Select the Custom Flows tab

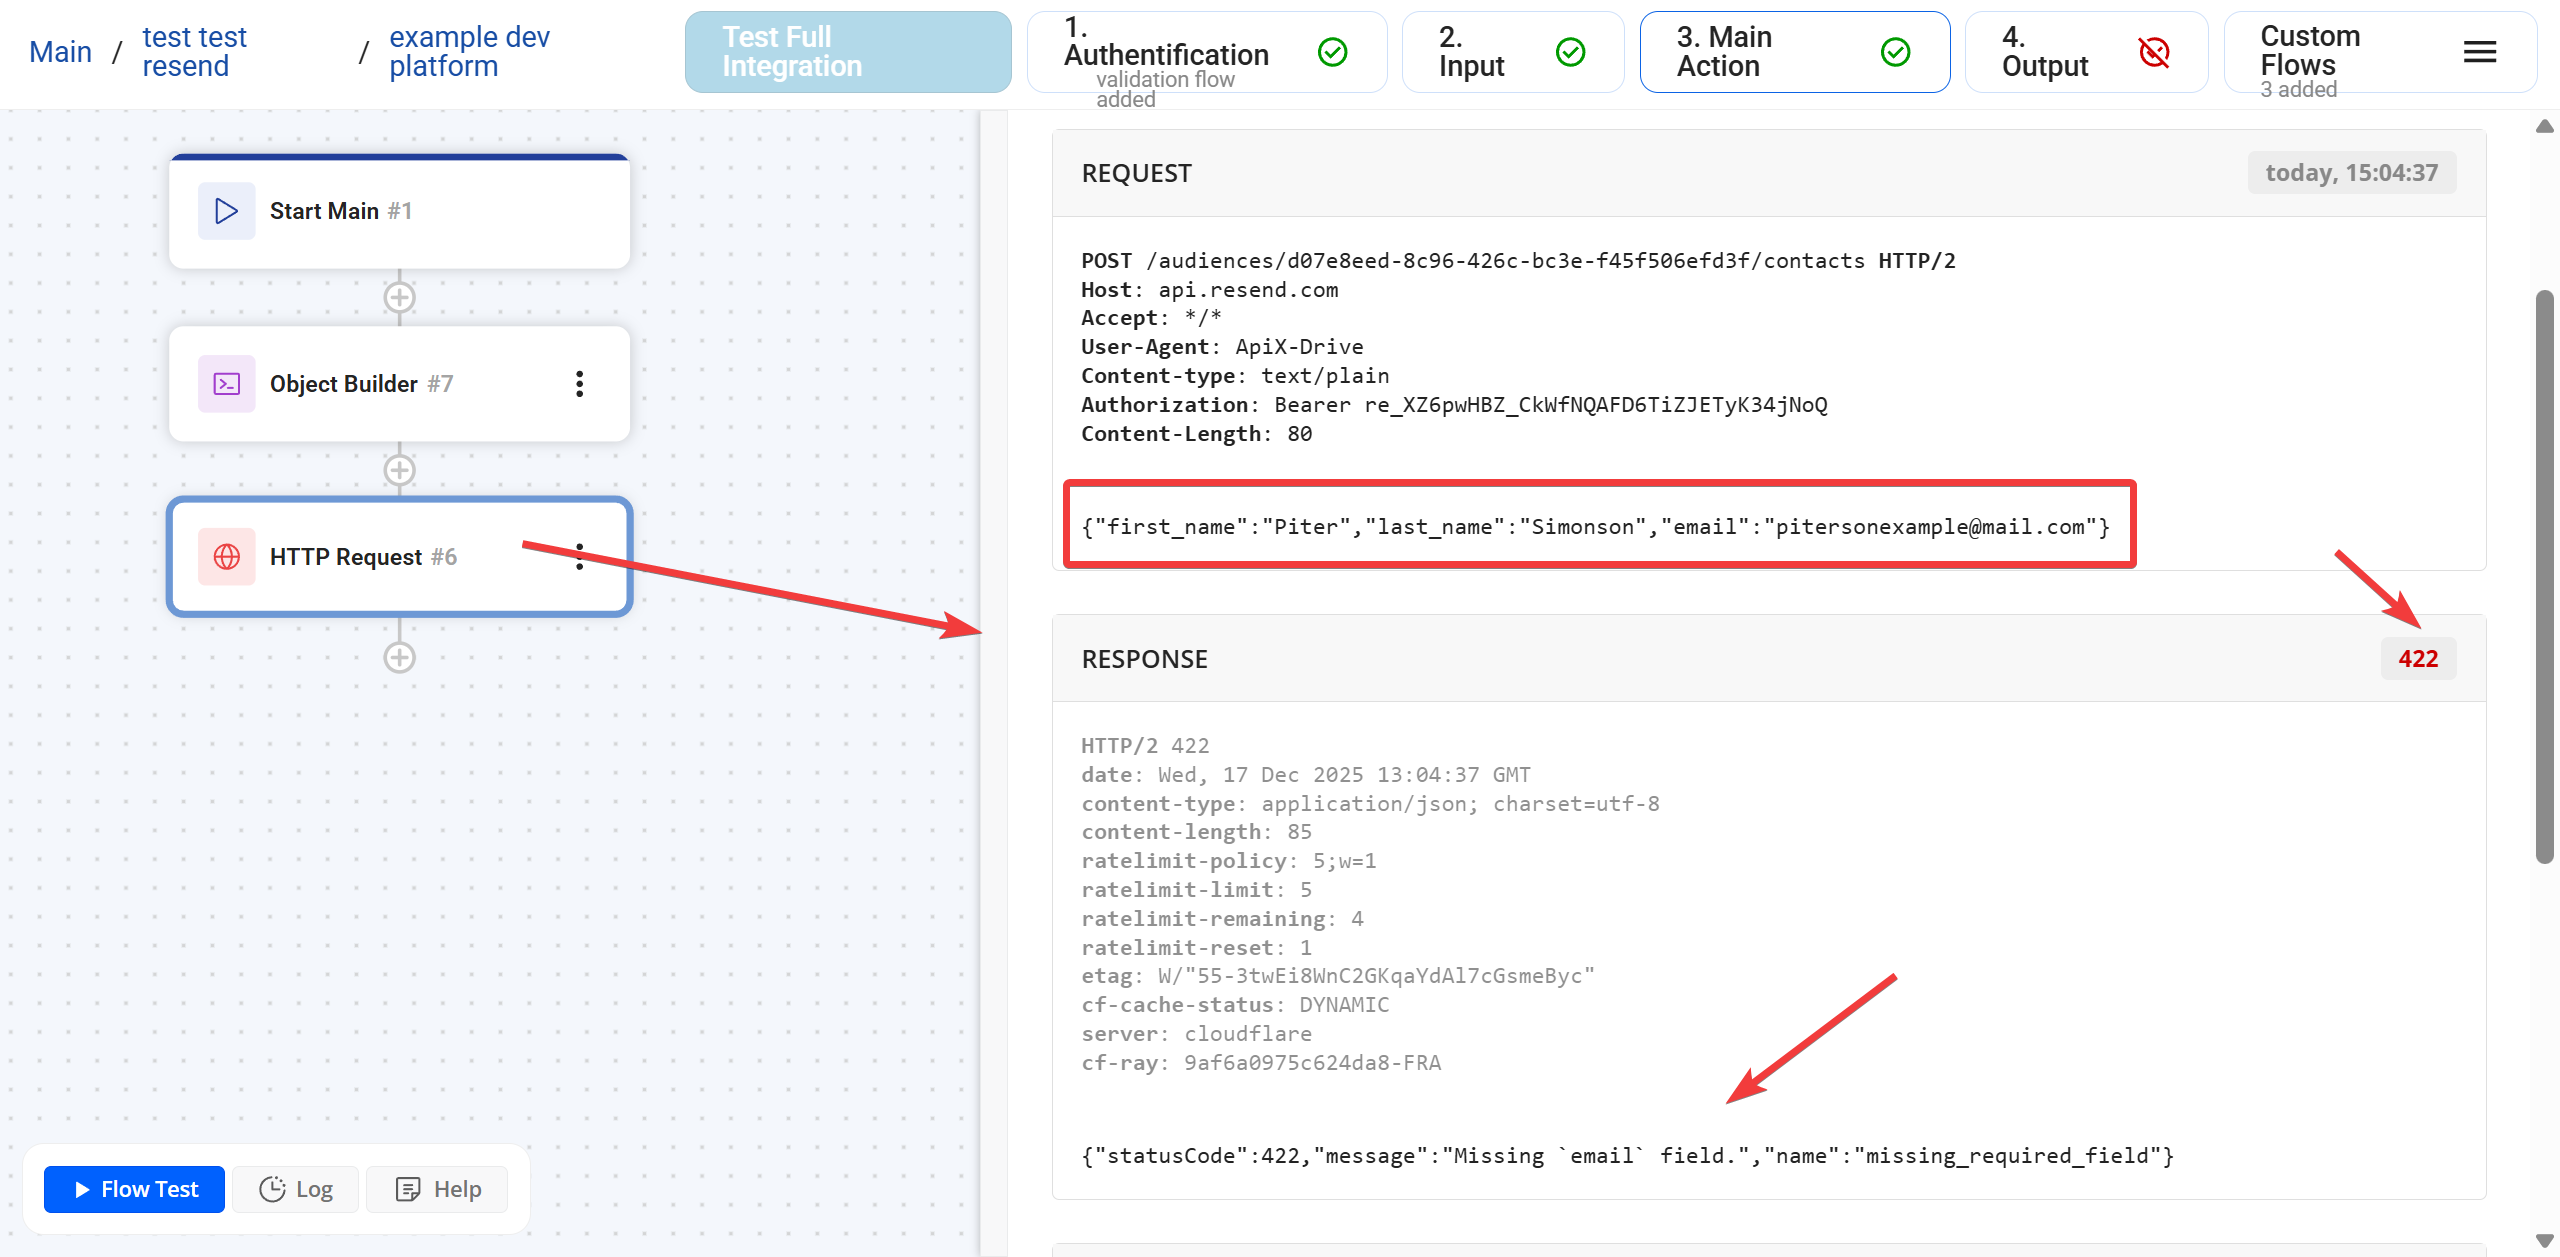pos(2310,51)
